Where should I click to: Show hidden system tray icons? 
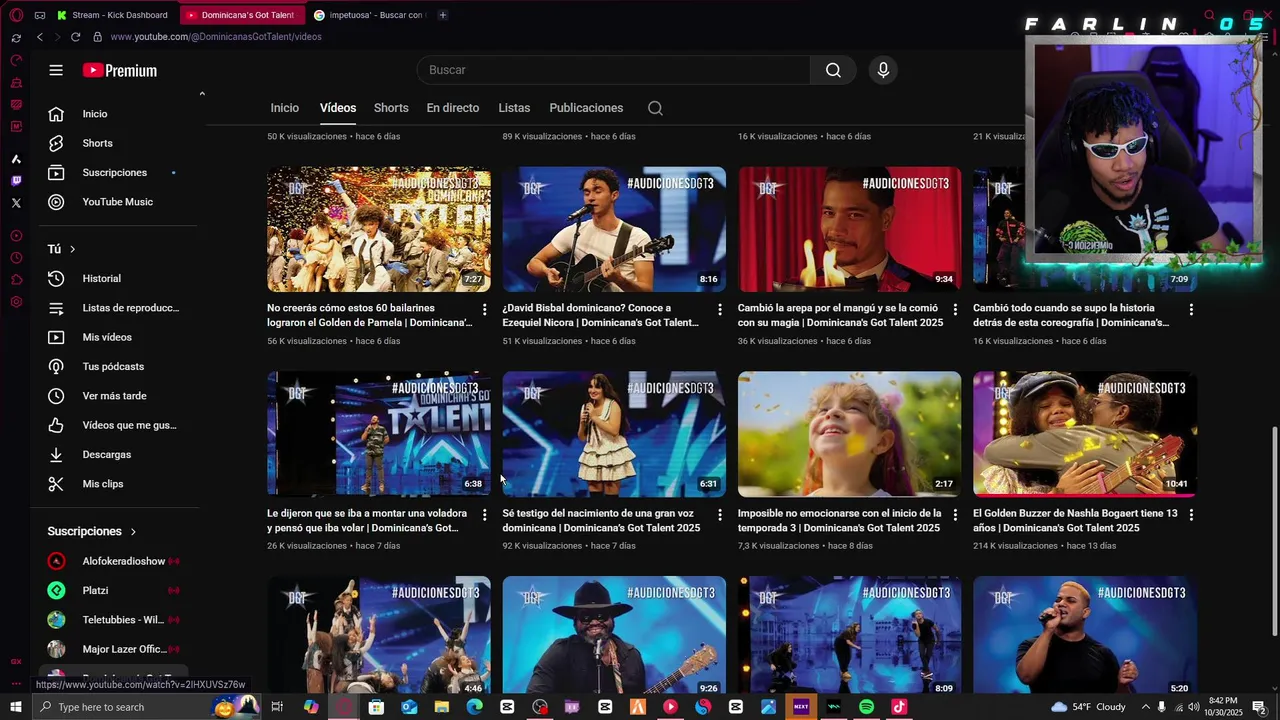1145,707
